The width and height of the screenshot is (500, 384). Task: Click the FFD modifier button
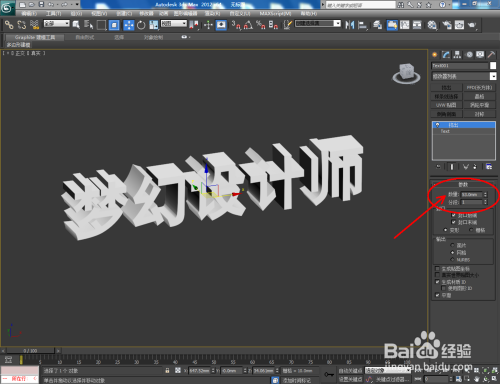(x=479, y=88)
